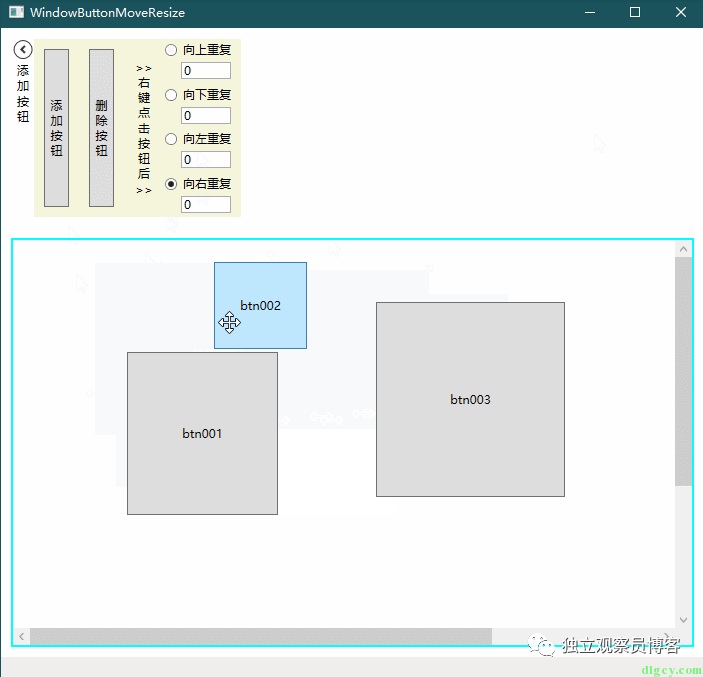Select the 向右重复 radio option
Screen dimensions: 703x677
tap(198, 184)
